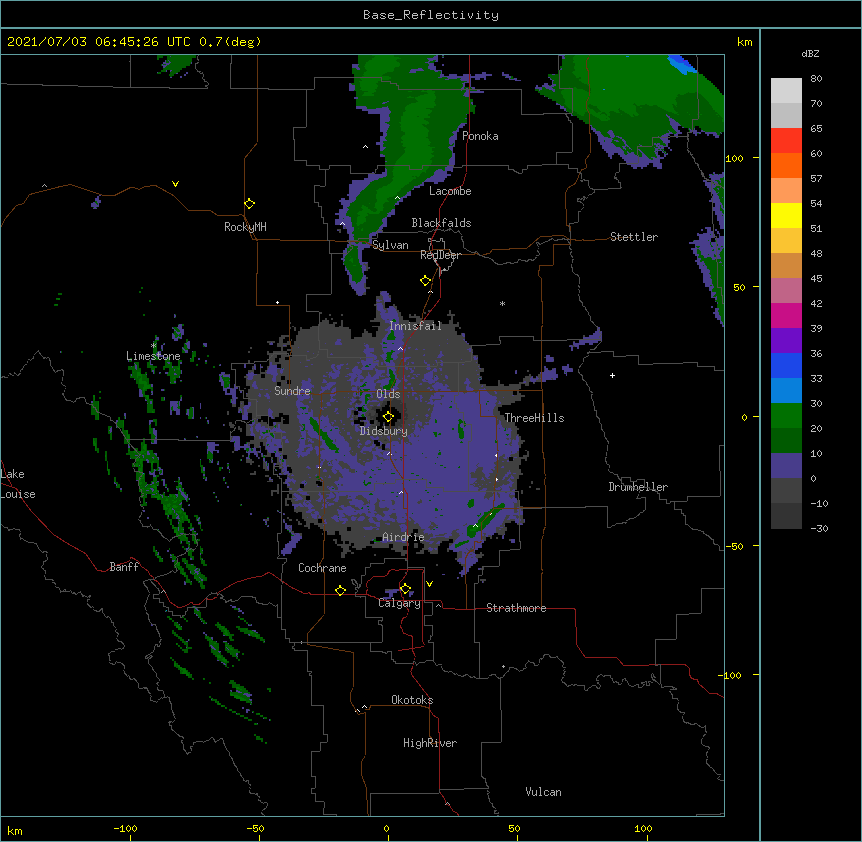Click the -50 tick on the right axis

[x=734, y=546]
